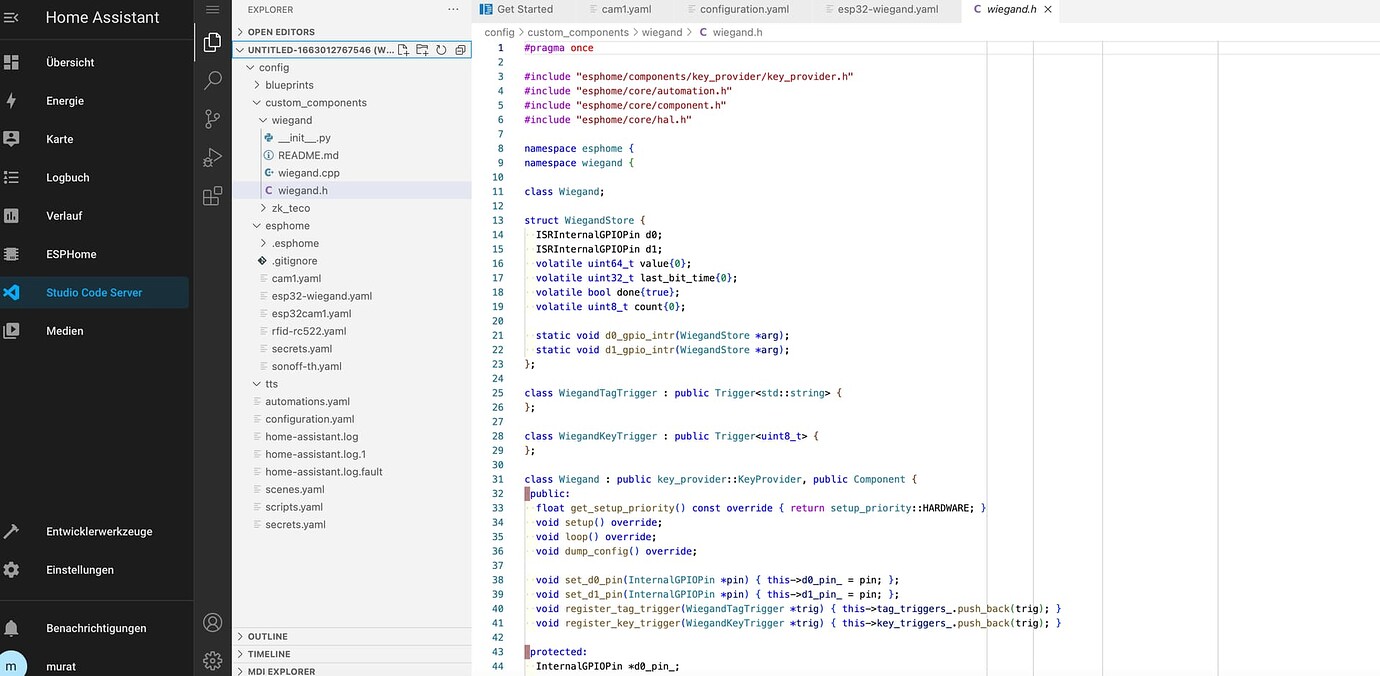Expand the OPEN EDITORS section

[x=280, y=32]
